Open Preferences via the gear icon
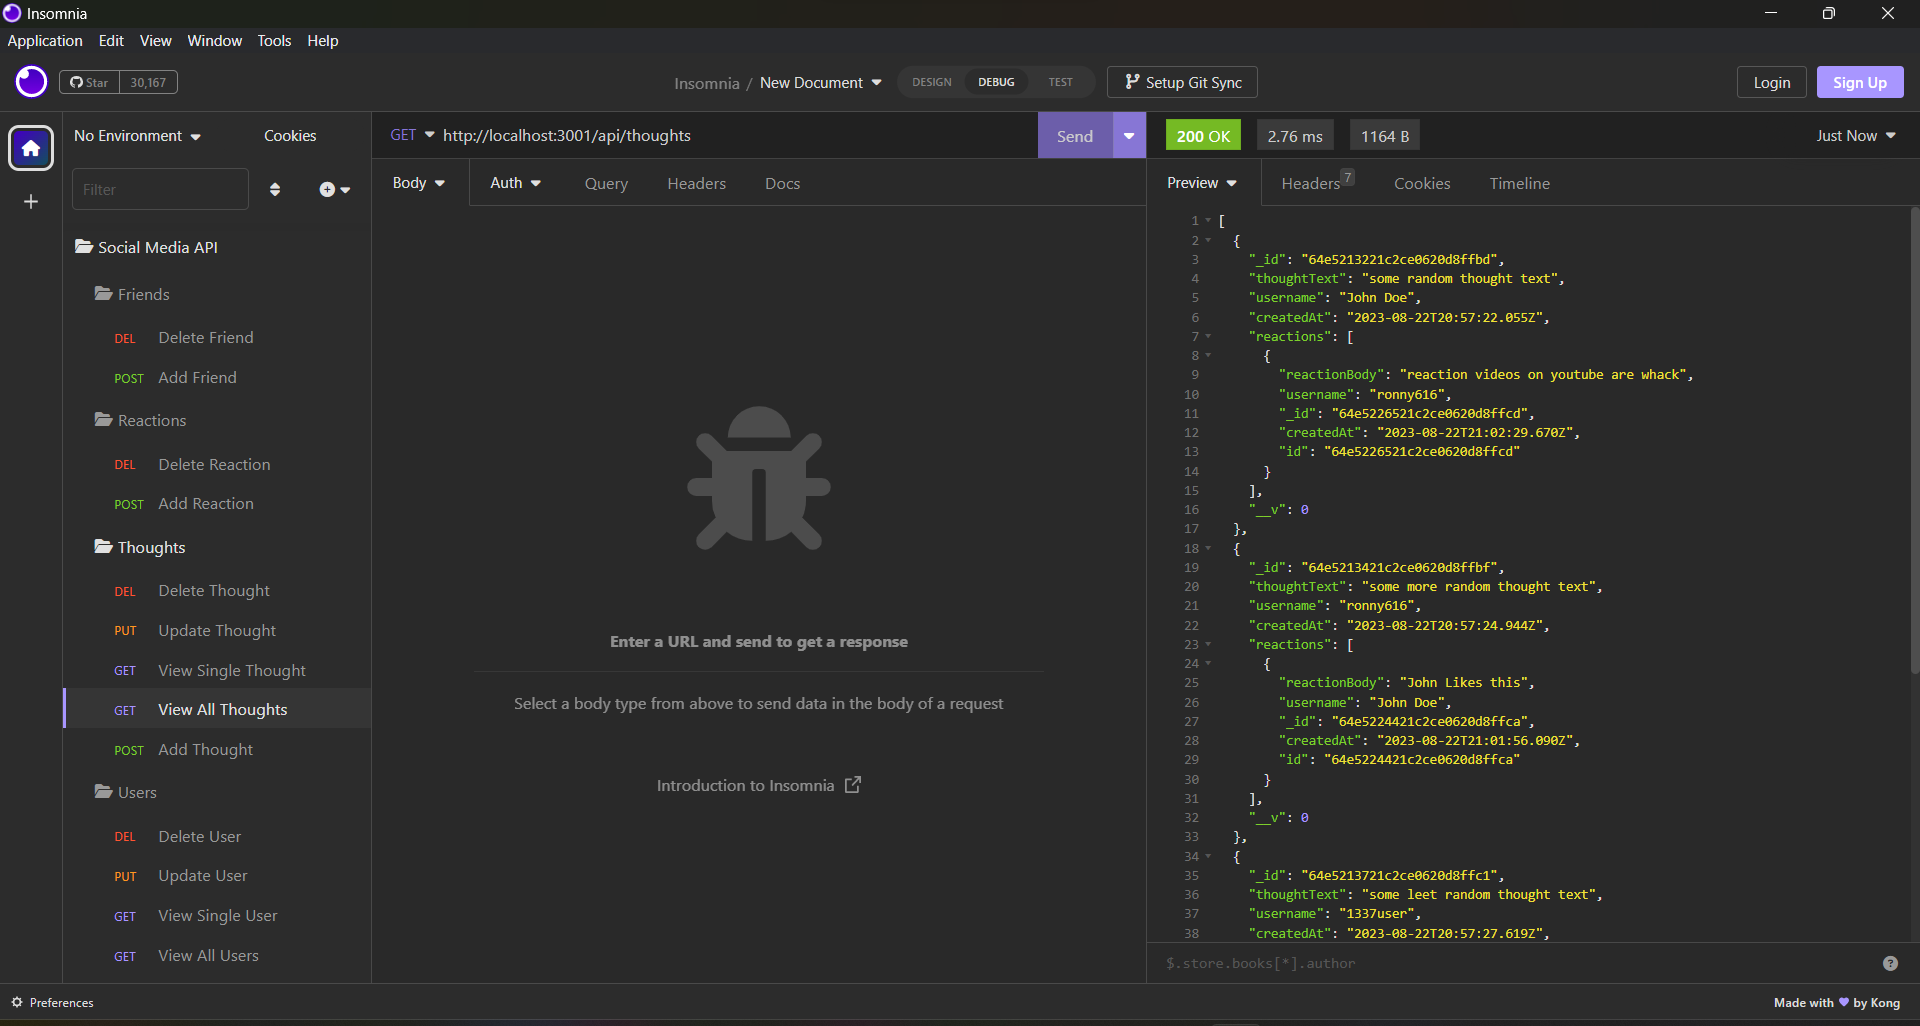The width and height of the screenshot is (1920, 1026). click(17, 1002)
